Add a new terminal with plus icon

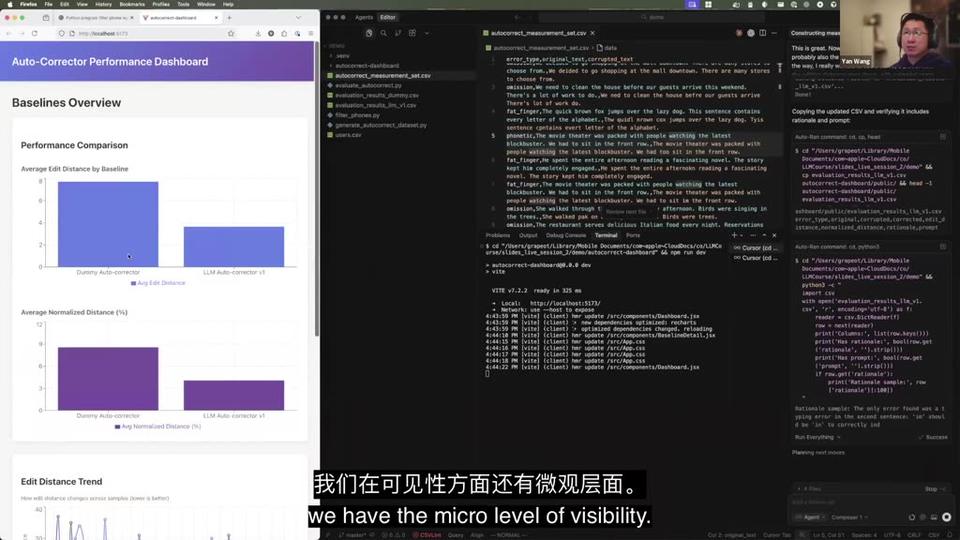[x=734, y=235]
